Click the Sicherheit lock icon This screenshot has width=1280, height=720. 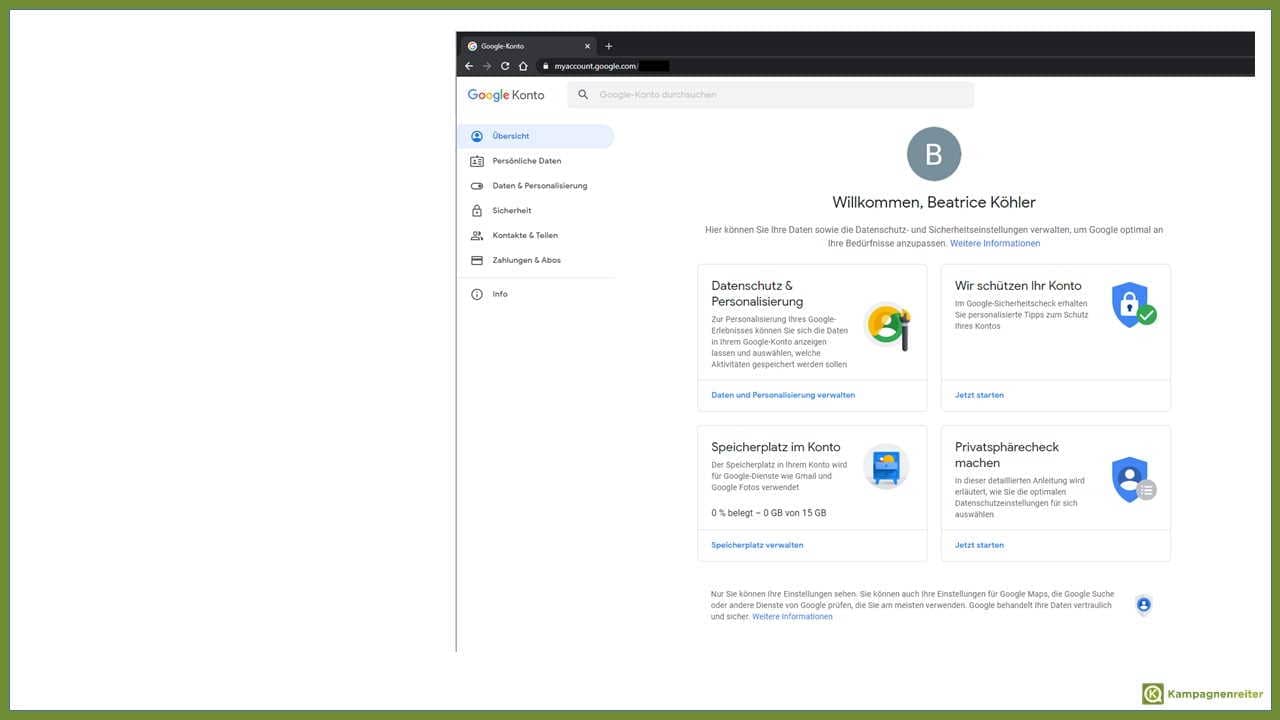[x=476, y=211]
